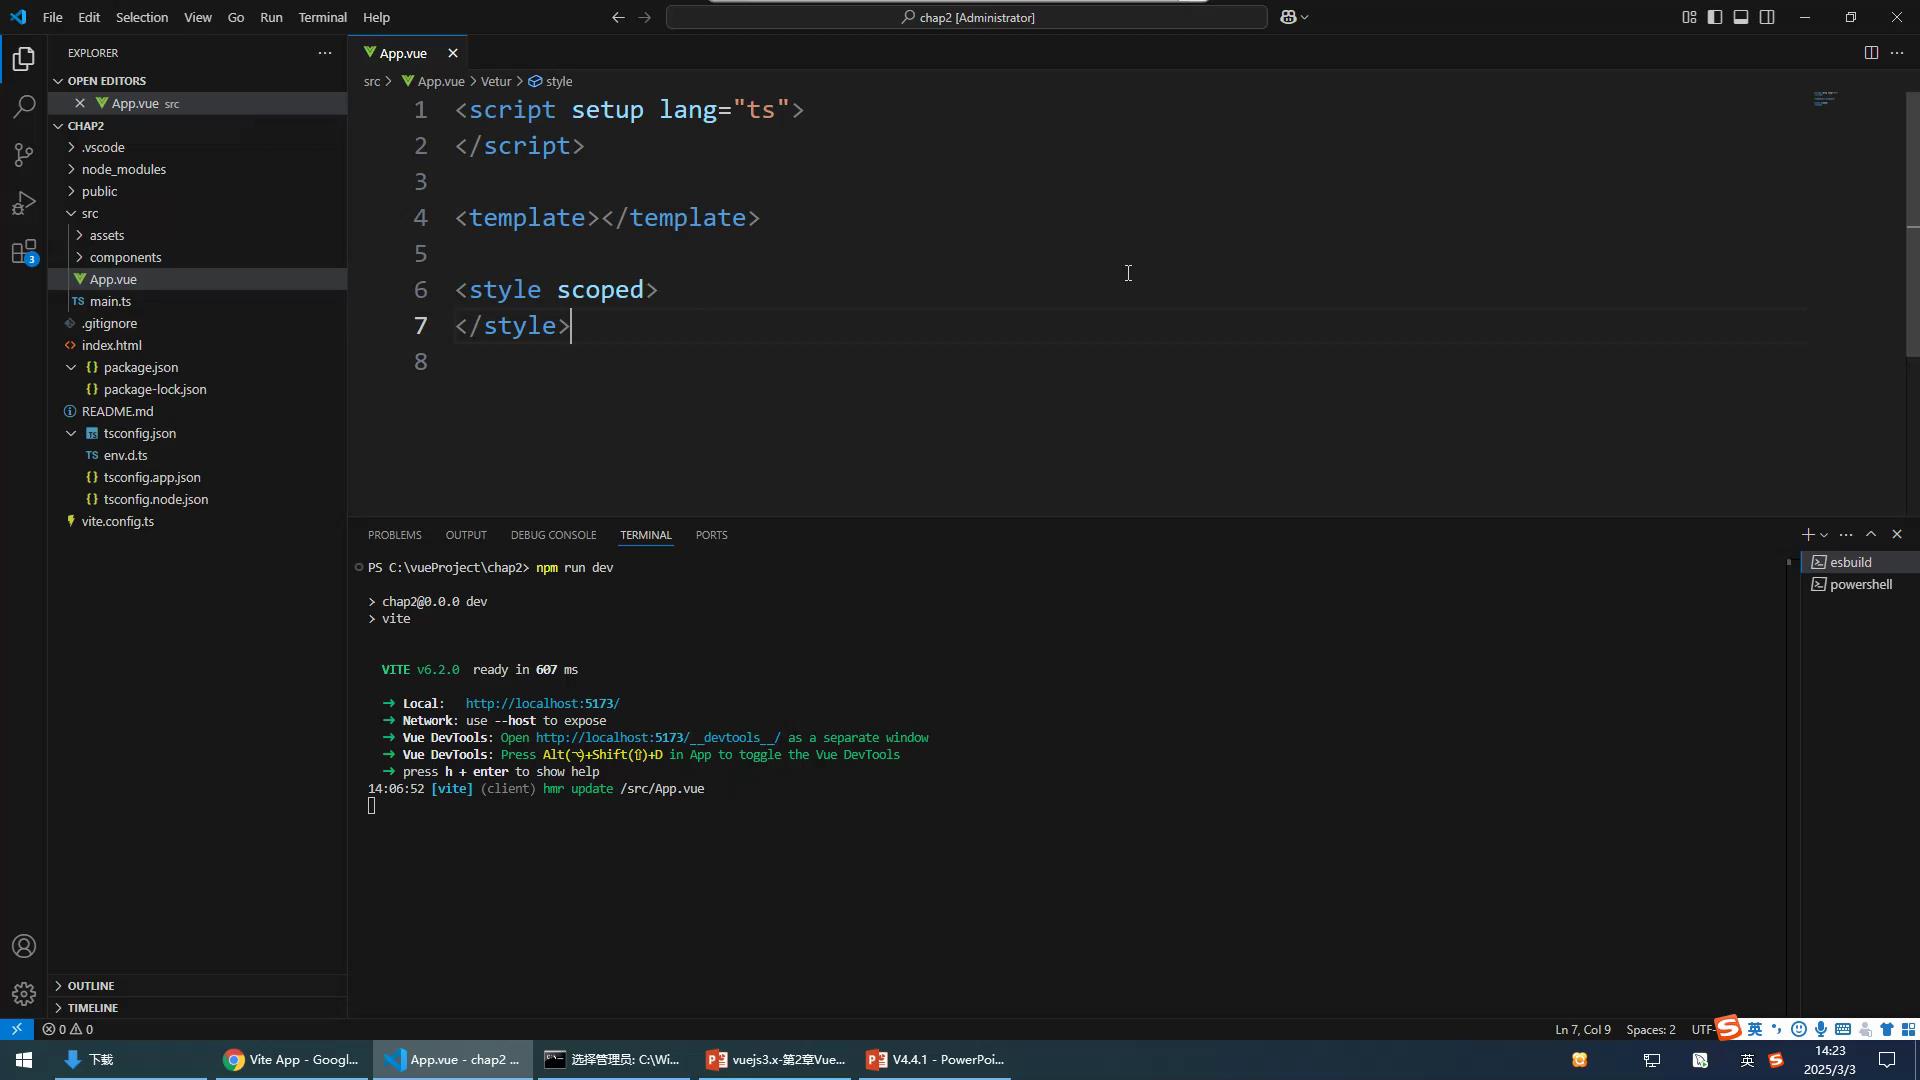Open the Terminal menu
The height and width of the screenshot is (1080, 1920).
click(322, 17)
